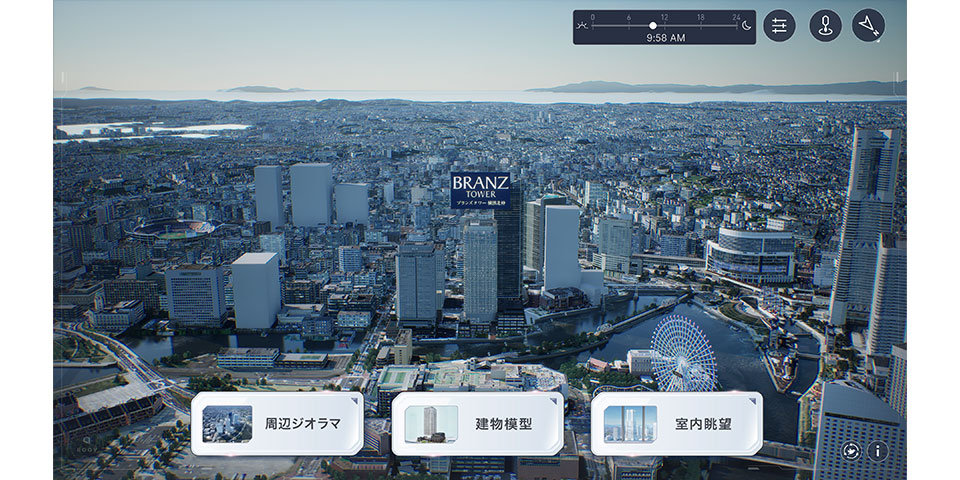Open the display settings sliders icon
The height and width of the screenshot is (480, 960).
[779, 26]
